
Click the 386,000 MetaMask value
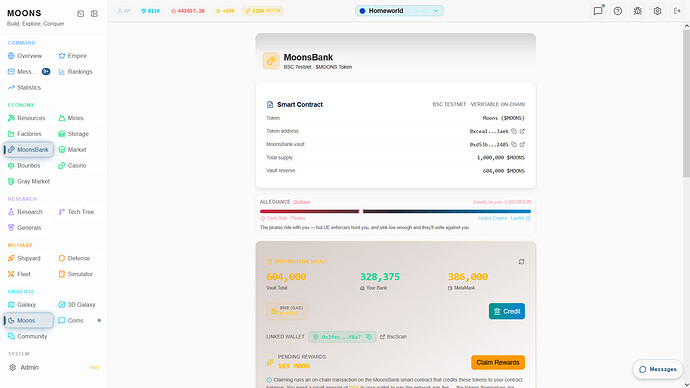click(468, 277)
